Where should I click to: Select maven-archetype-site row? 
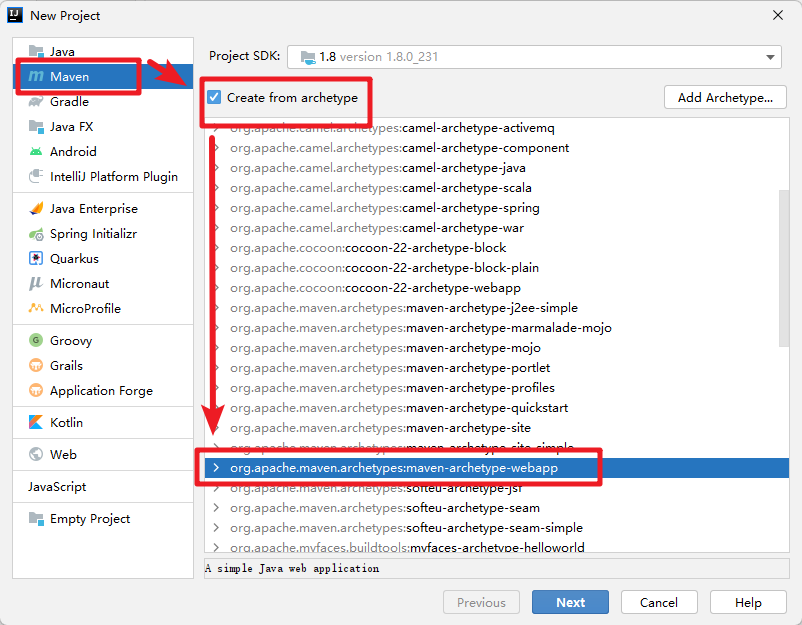(497, 428)
